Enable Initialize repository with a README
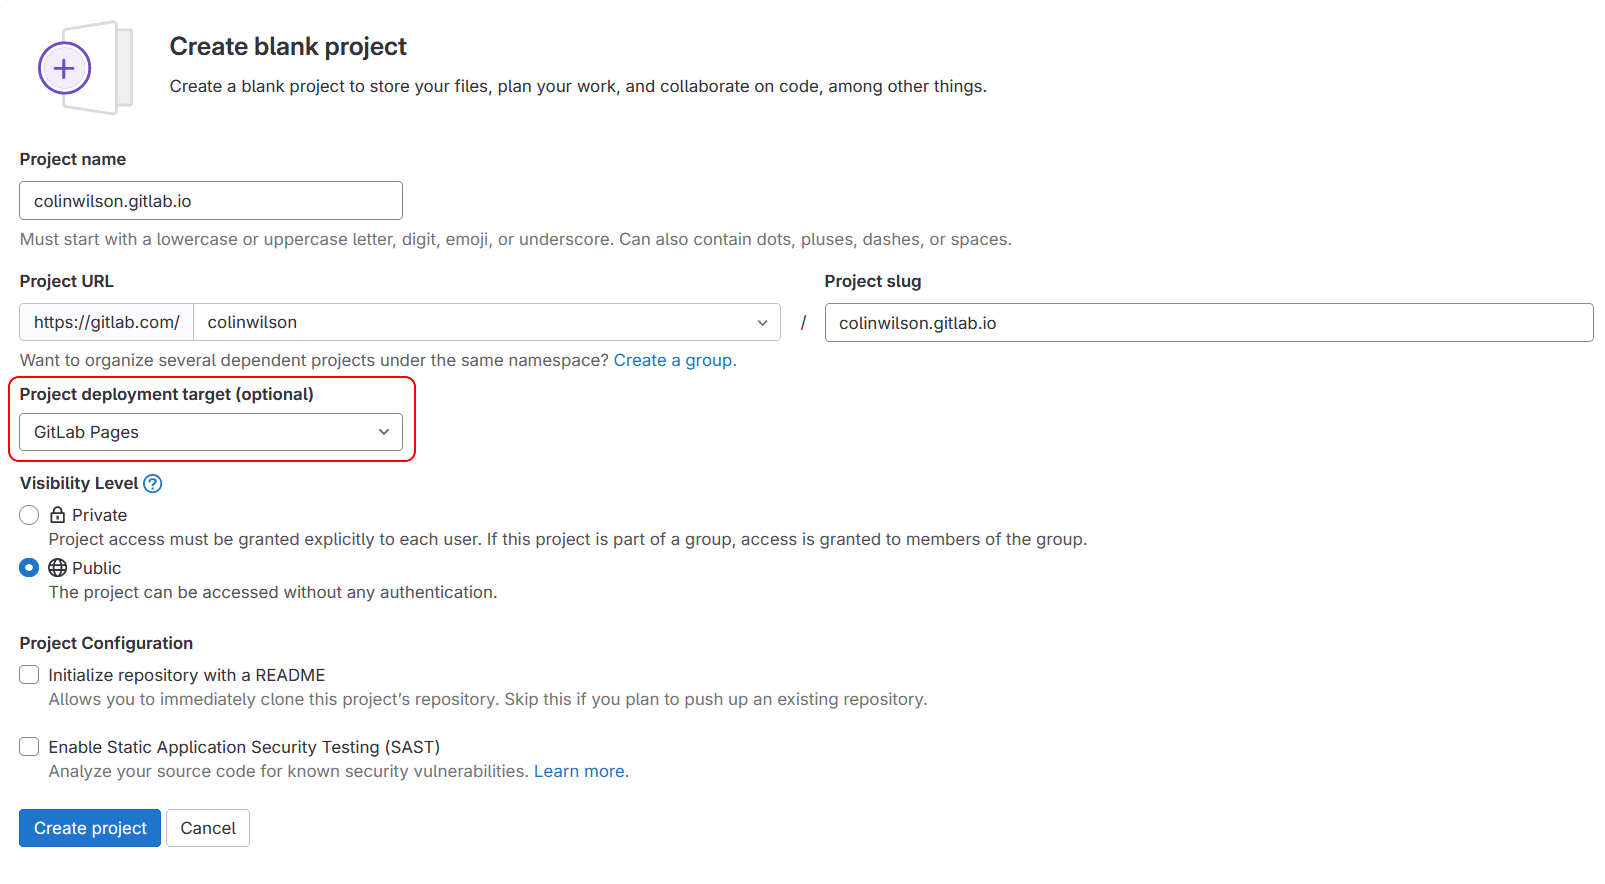Screen dimensions: 1605x884 (x=29, y=675)
